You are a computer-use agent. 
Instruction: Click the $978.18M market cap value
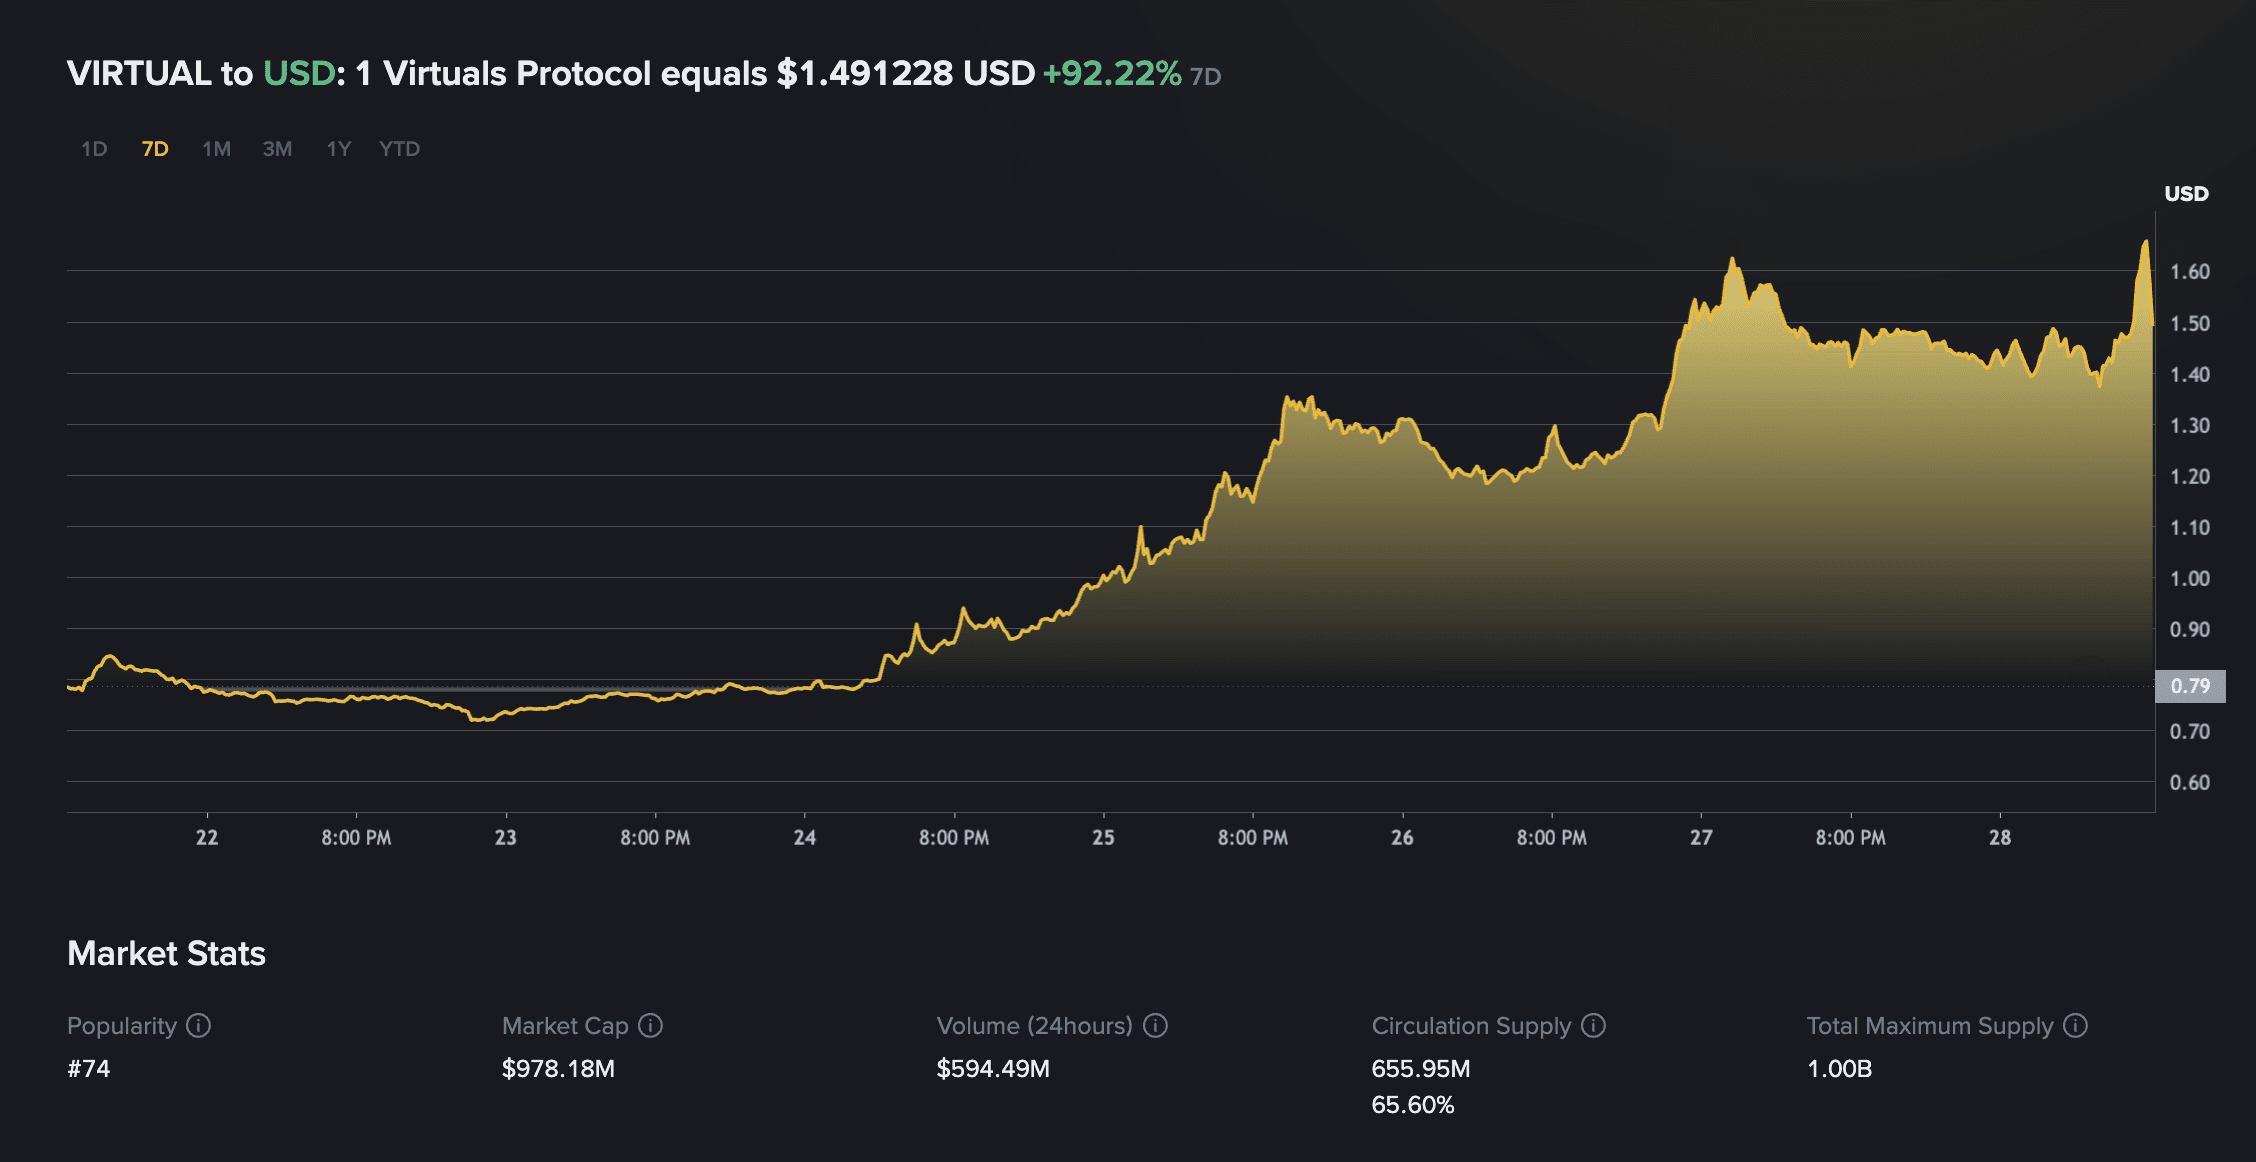[x=558, y=1069]
